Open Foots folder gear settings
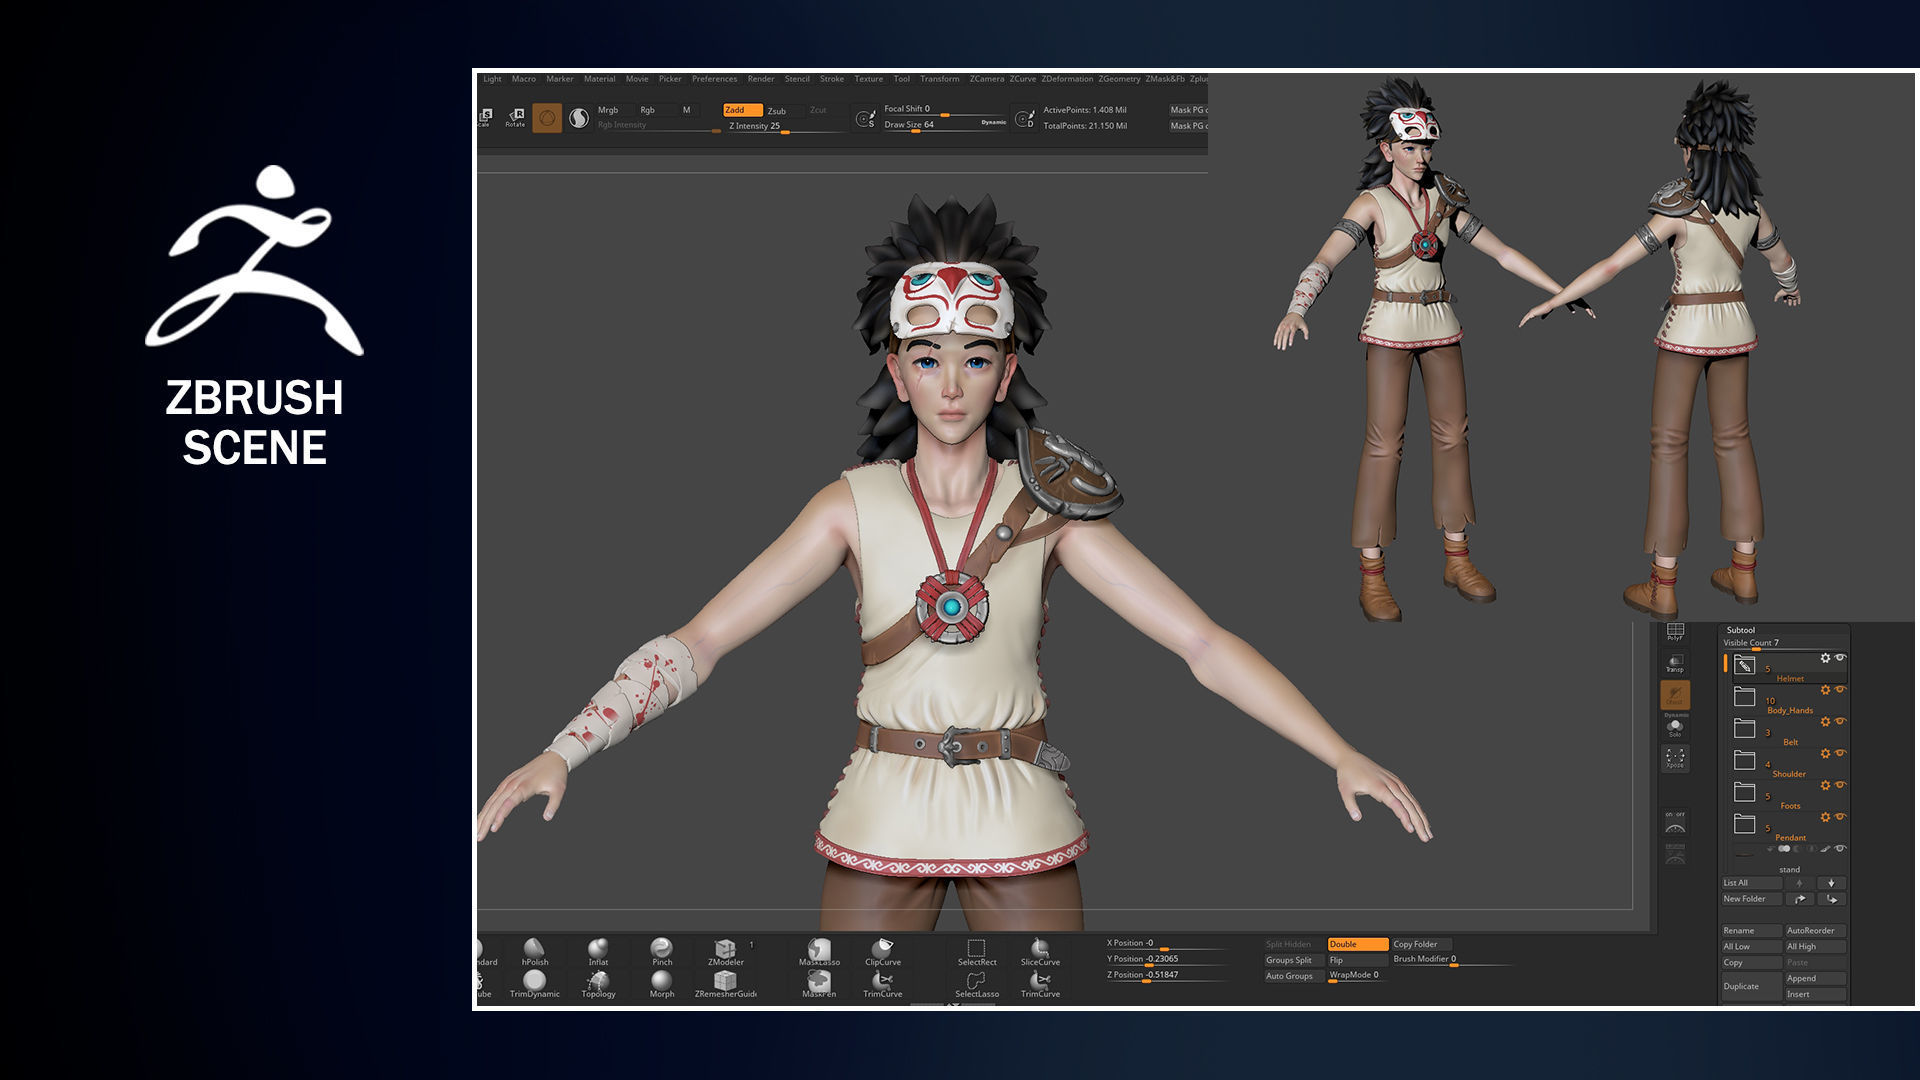Screen dimensions: 1920x1080 (x=1825, y=786)
